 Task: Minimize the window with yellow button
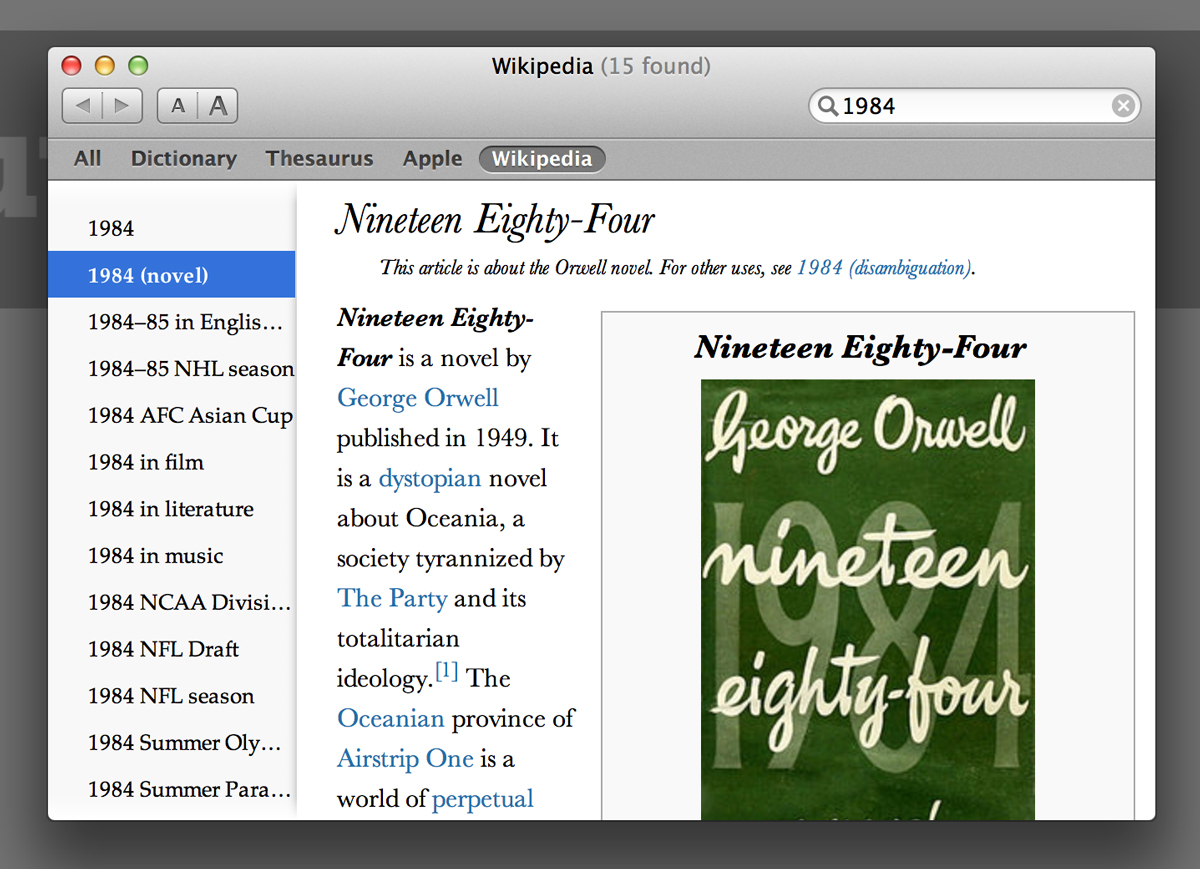(x=105, y=66)
